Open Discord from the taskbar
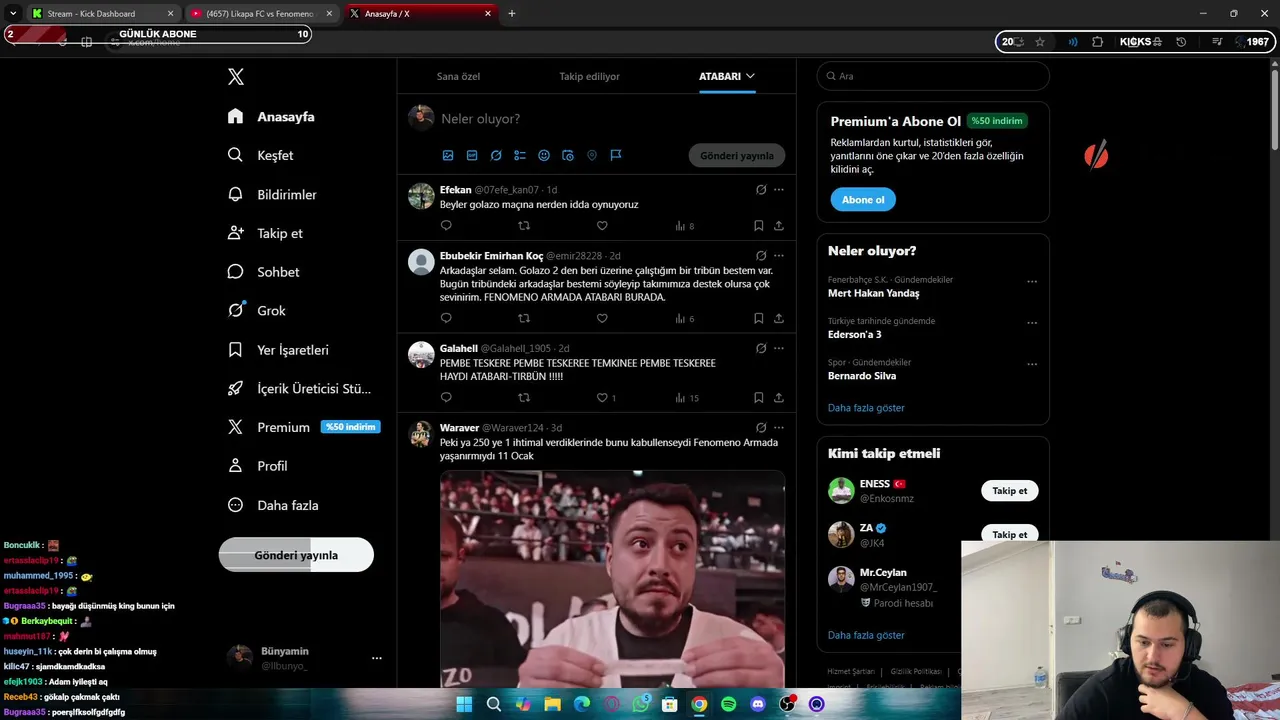This screenshot has width=1280, height=720. pyautogui.click(x=758, y=704)
